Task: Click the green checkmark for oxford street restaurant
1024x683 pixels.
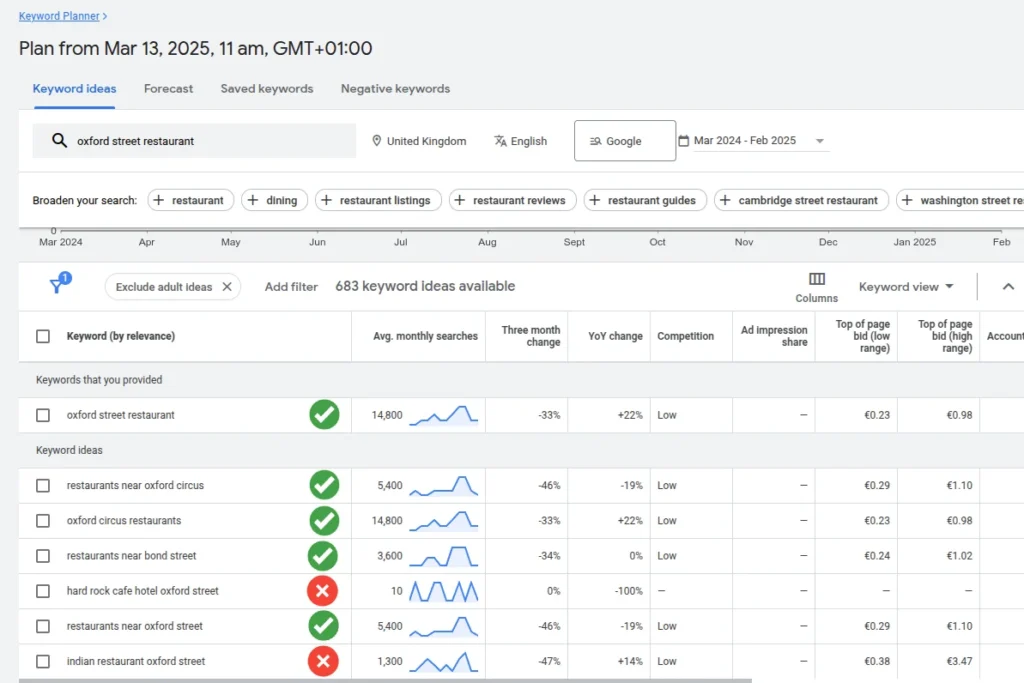Action: tap(324, 415)
